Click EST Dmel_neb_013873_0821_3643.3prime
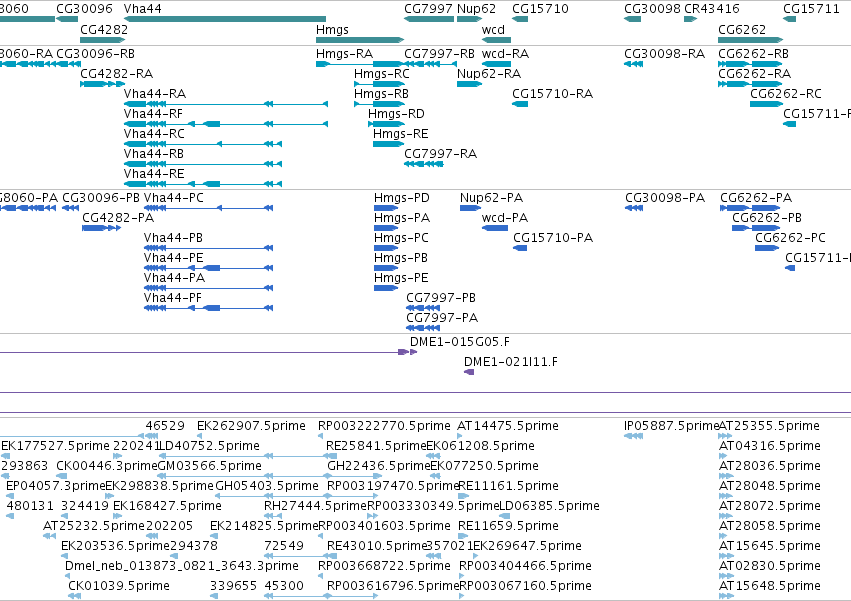 (x=182, y=566)
